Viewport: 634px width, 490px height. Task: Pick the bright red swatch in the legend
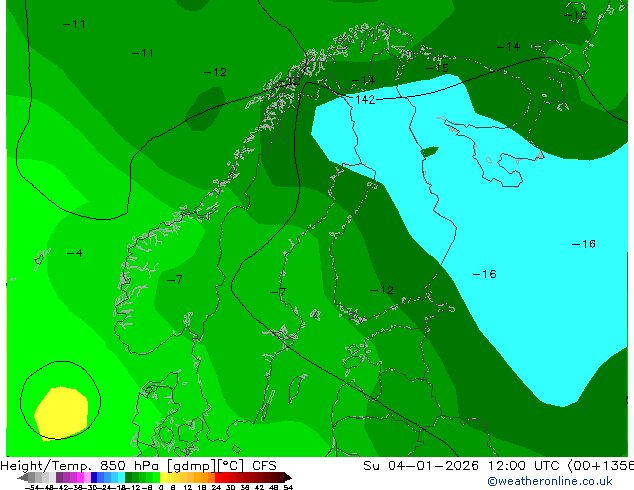point(218,477)
